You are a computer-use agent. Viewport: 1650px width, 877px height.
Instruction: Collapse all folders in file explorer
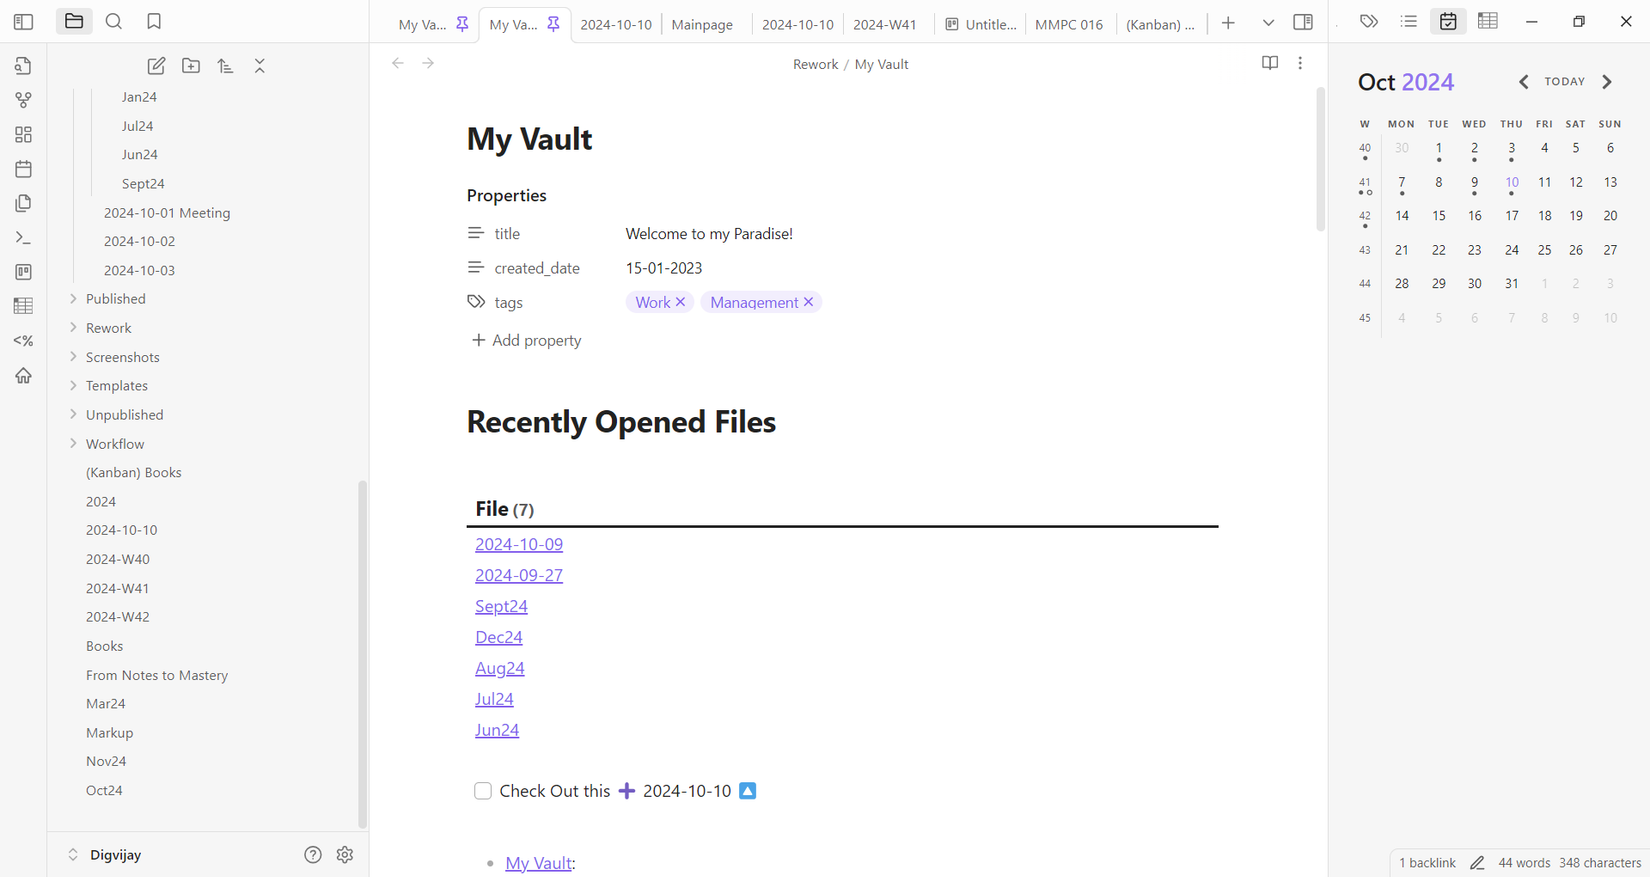click(x=260, y=66)
